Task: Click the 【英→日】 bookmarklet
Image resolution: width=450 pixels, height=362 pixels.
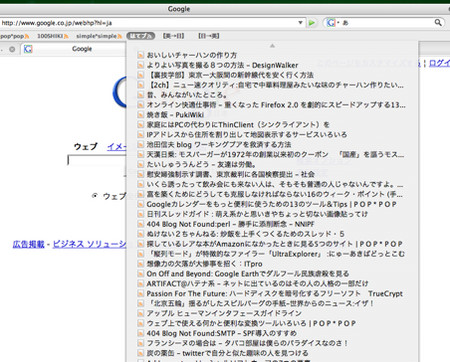Action: coord(173,36)
